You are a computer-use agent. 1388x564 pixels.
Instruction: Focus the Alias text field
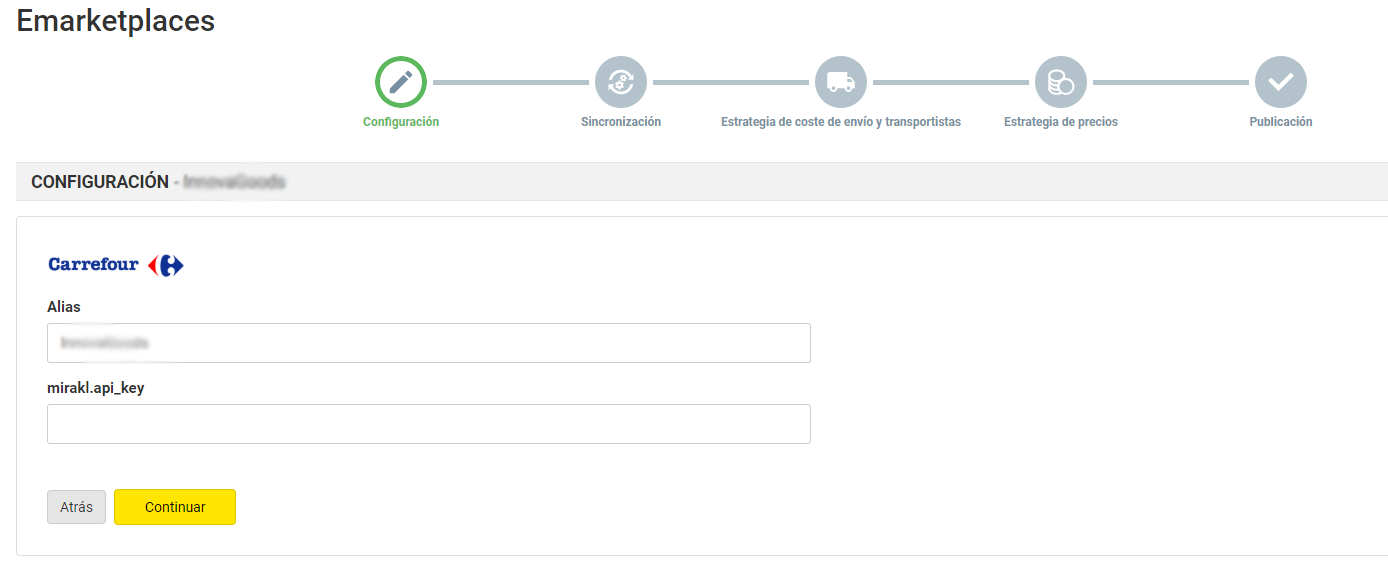[x=428, y=343]
